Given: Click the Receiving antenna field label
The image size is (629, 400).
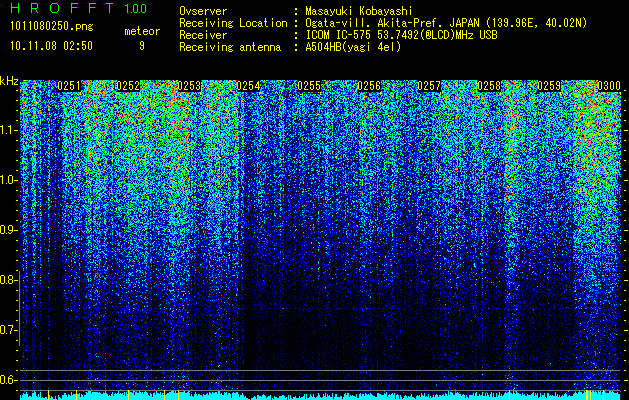Looking at the screenshot, I should click(230, 47).
